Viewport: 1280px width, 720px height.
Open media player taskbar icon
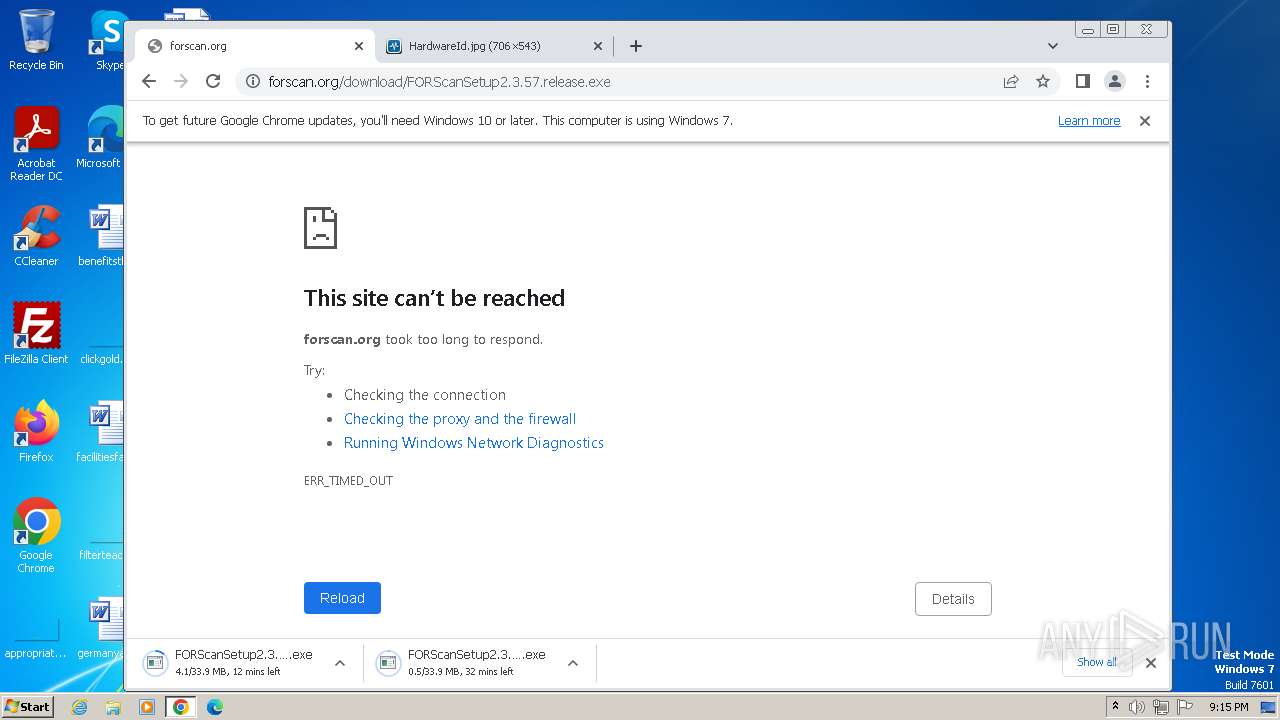147,707
